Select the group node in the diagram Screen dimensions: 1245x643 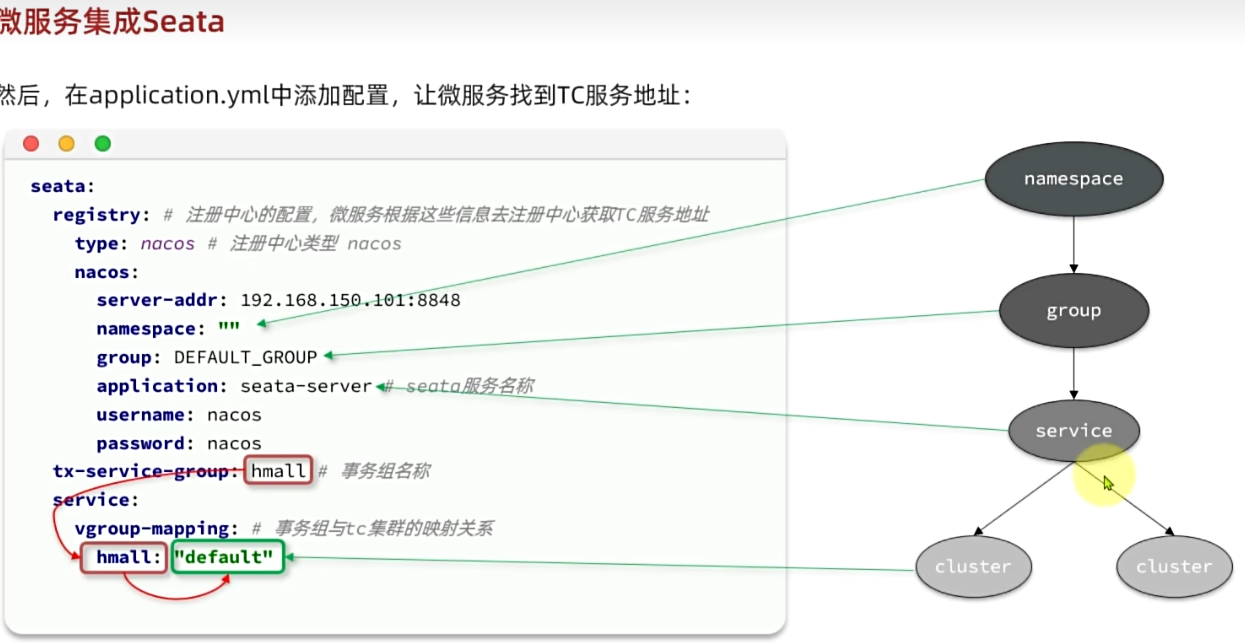(1073, 311)
